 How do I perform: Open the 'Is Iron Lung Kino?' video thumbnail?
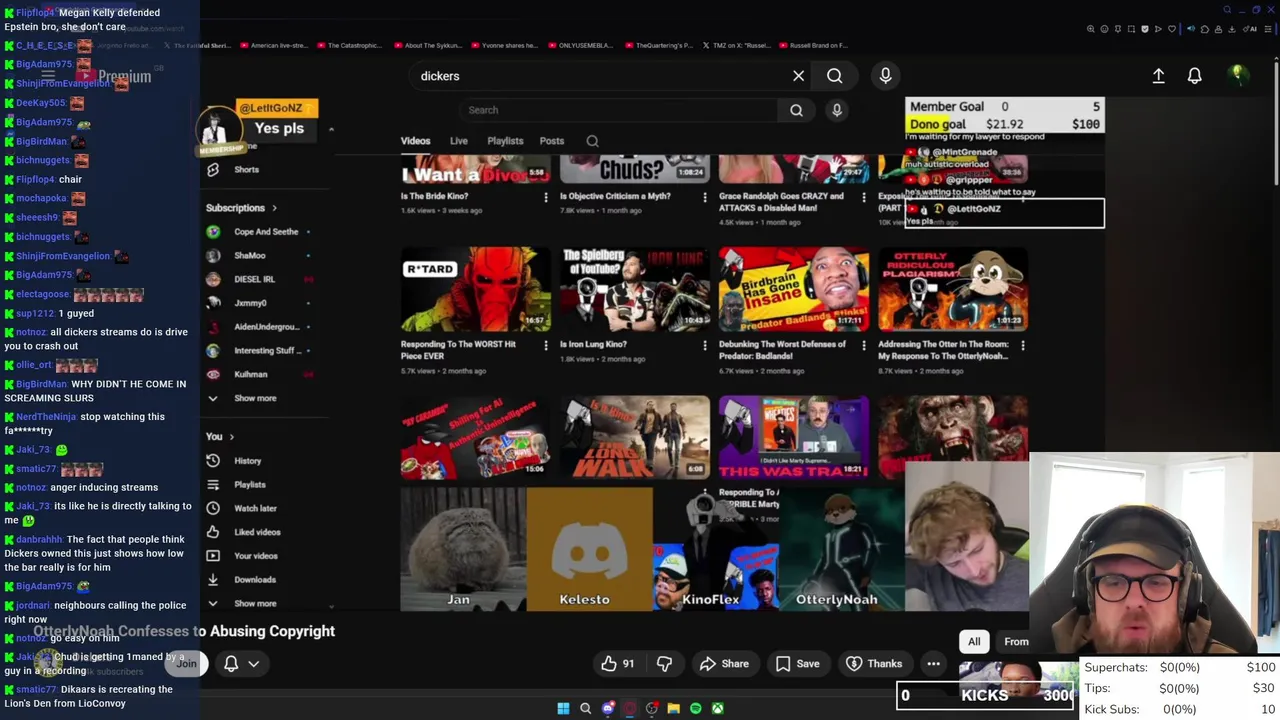point(634,289)
